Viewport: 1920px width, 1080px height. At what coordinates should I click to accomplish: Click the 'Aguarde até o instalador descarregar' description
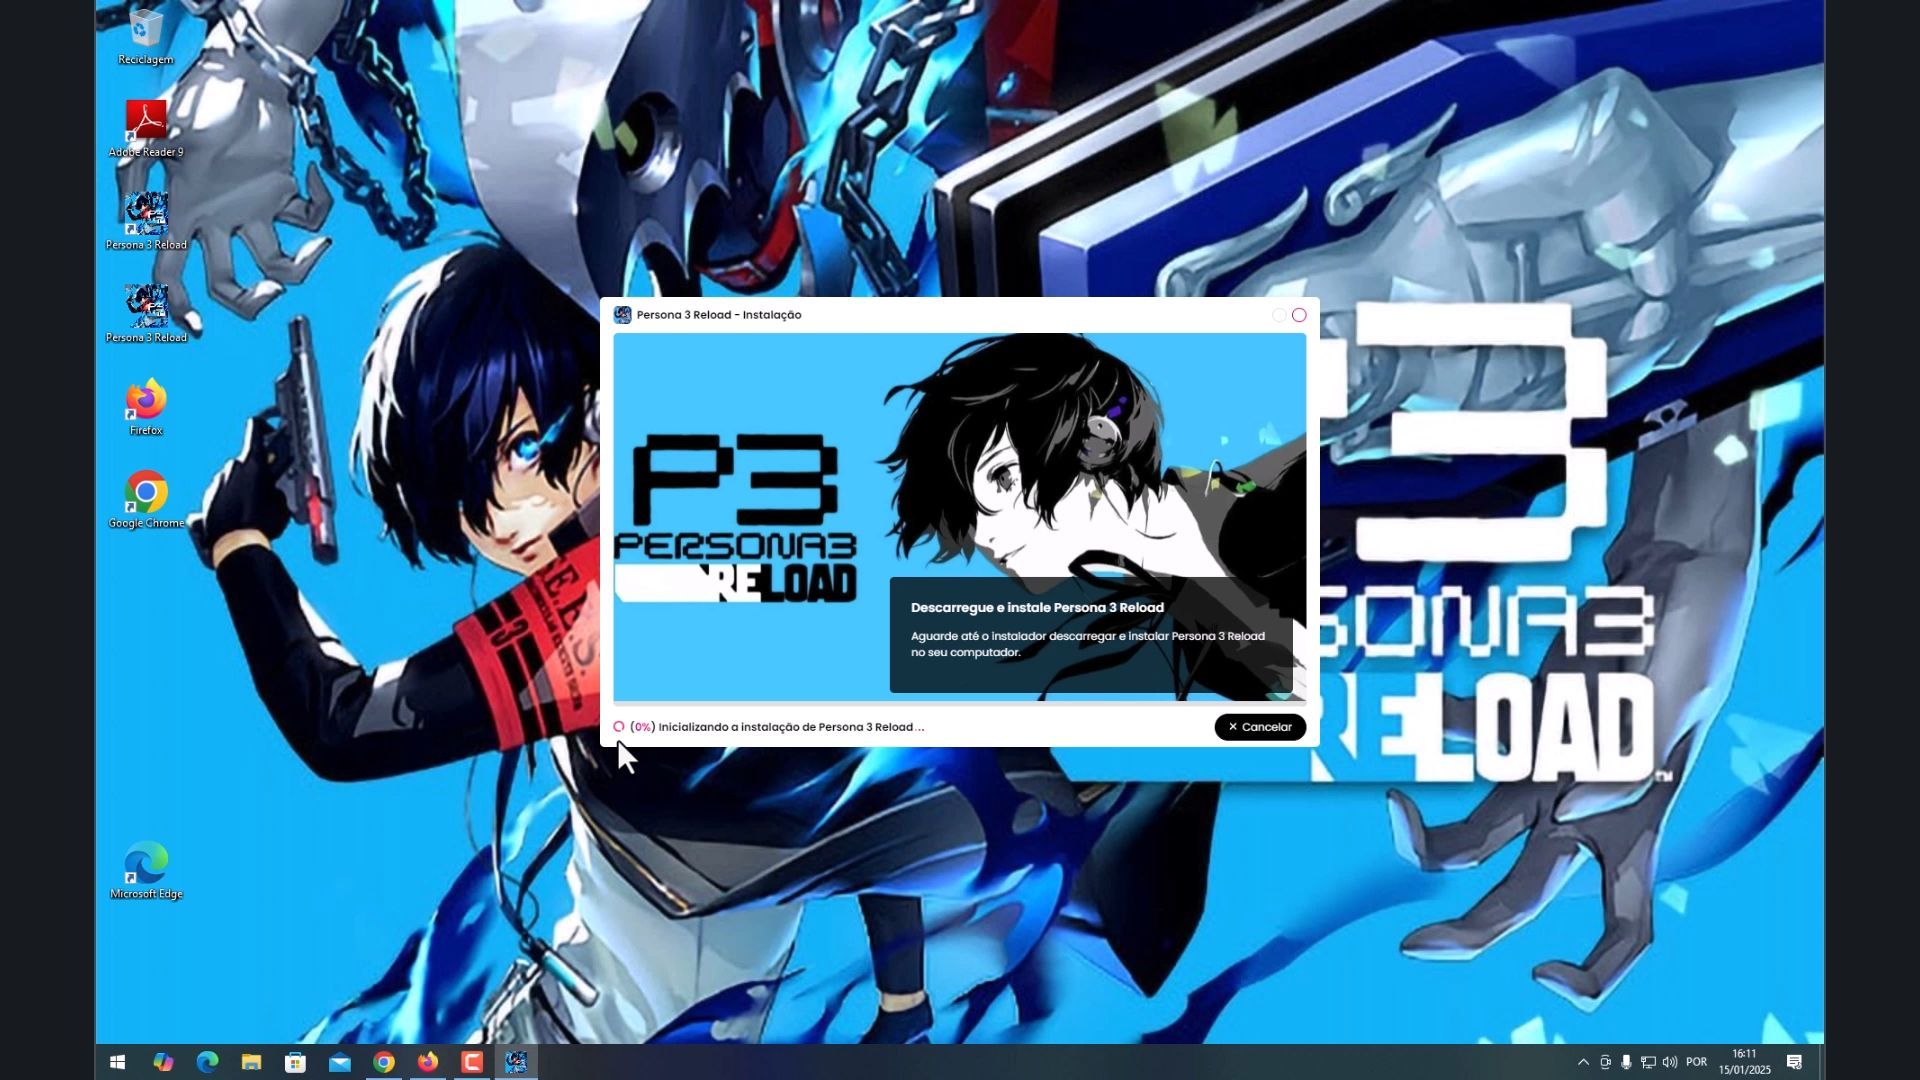coord(1088,644)
